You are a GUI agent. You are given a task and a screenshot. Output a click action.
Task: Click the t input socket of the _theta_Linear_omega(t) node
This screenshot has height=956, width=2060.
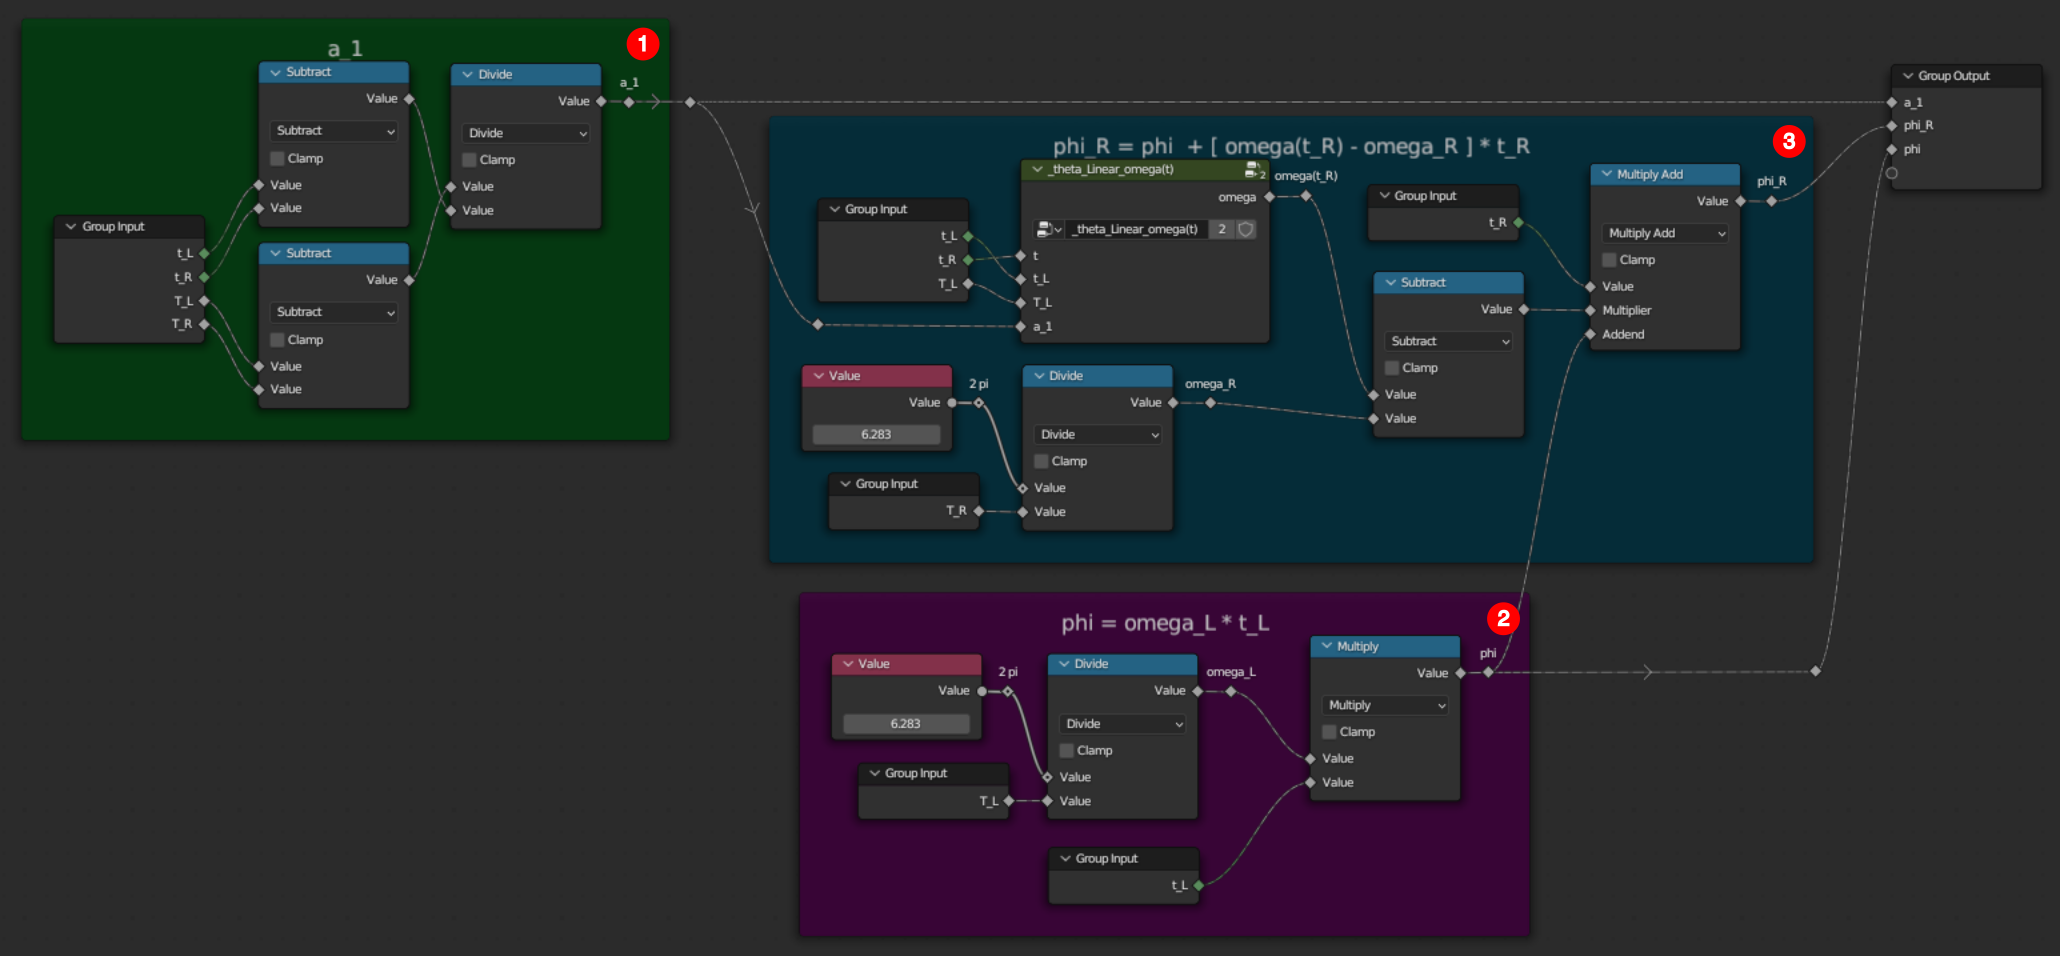(x=1020, y=256)
